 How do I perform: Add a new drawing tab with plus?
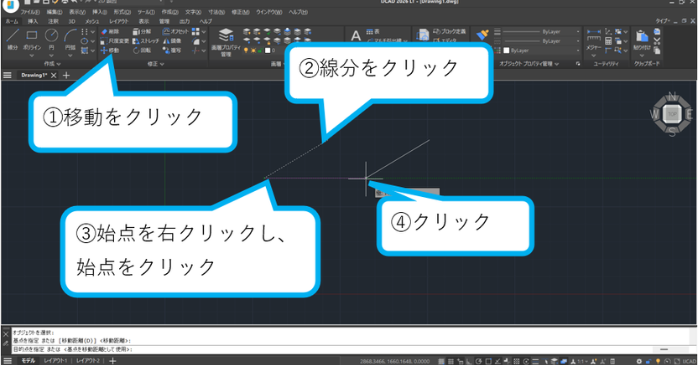(x=66, y=75)
